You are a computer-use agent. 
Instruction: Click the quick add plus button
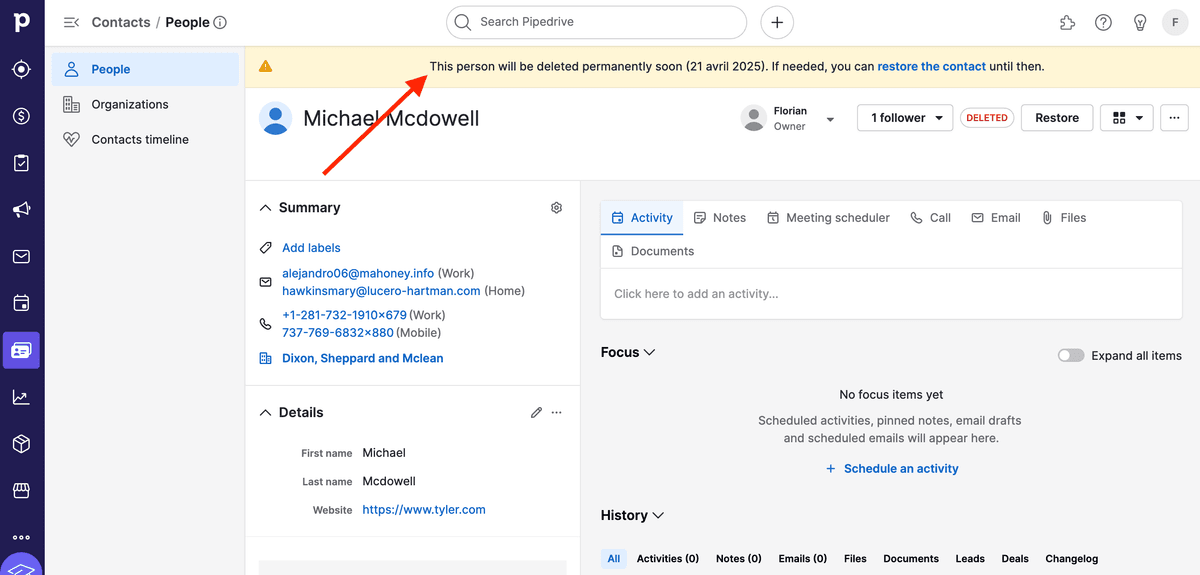tap(777, 22)
